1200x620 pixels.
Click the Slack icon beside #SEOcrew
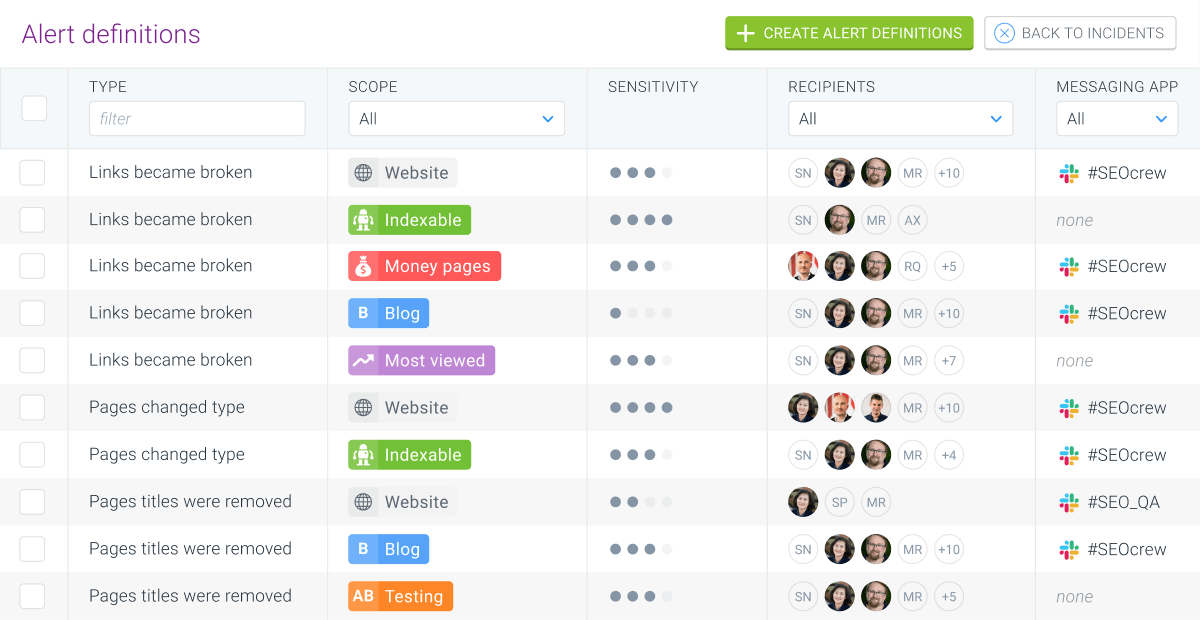point(1069,172)
